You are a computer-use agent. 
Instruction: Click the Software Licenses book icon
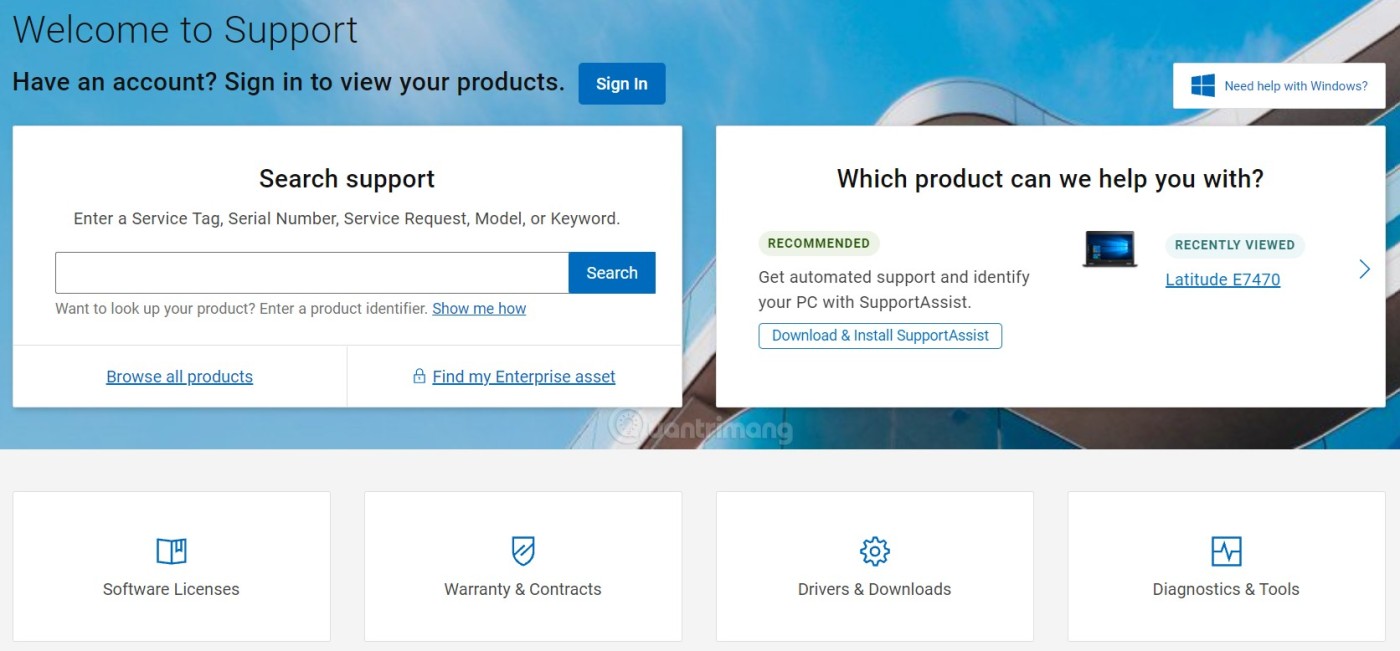point(171,551)
